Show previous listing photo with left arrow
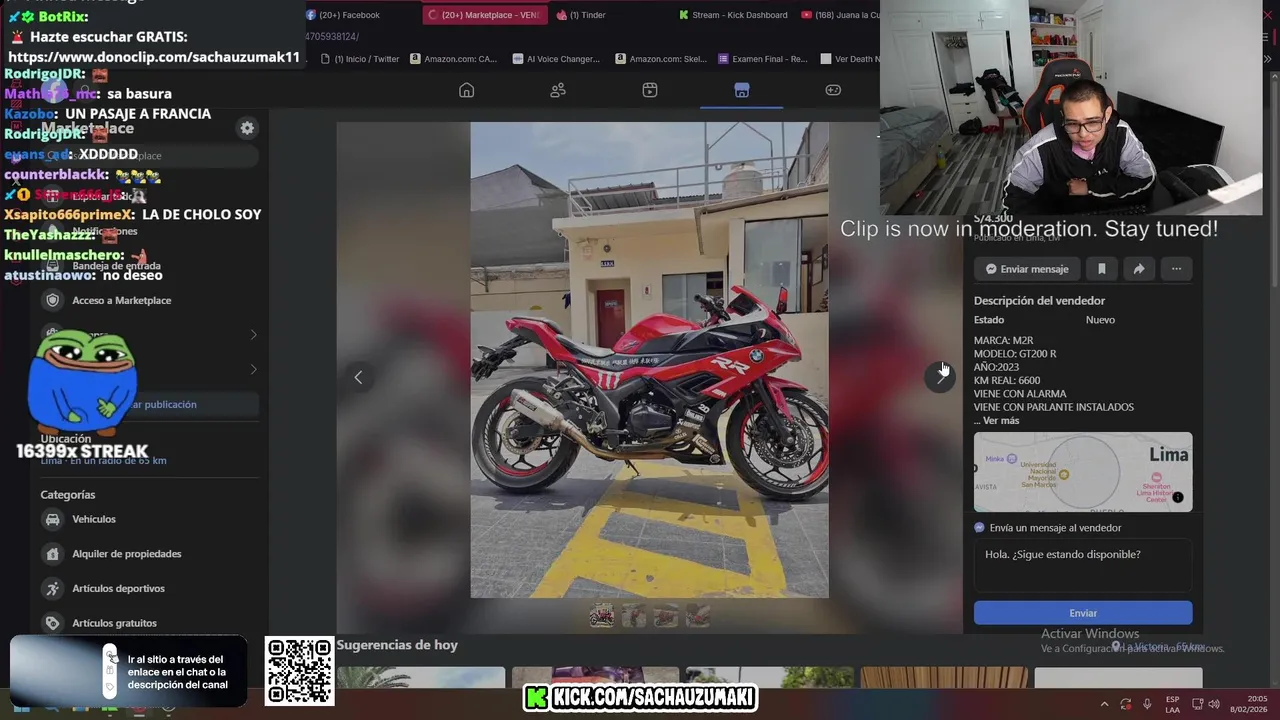The image size is (1280, 720). (358, 377)
